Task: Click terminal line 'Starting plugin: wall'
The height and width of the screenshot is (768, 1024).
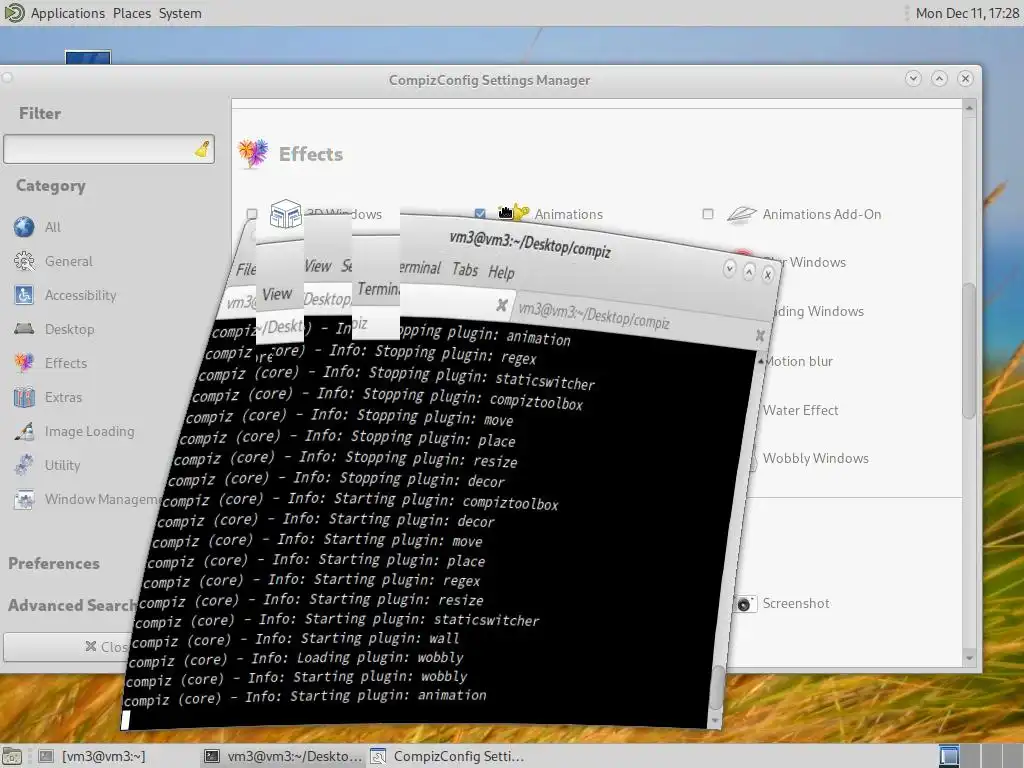Action: click(x=296, y=639)
